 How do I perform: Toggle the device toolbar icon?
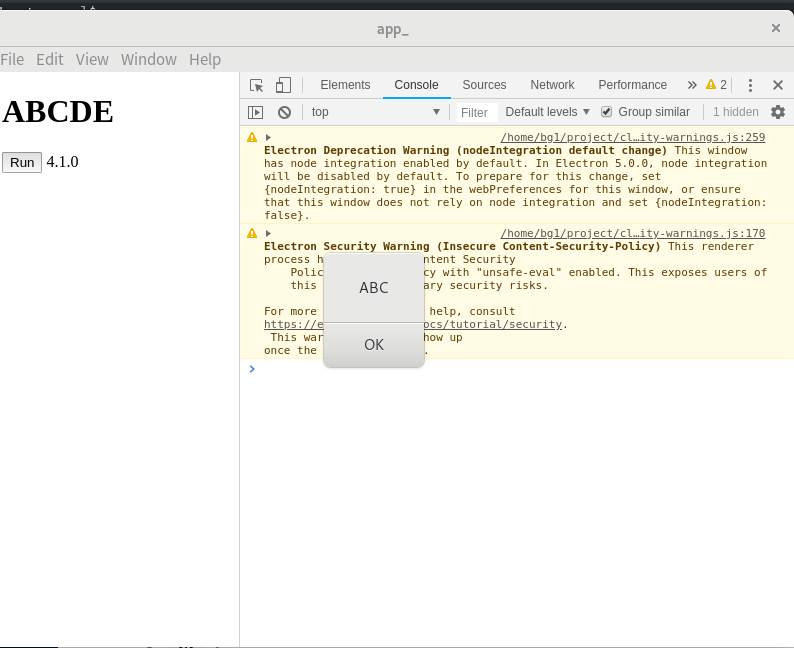click(x=283, y=85)
